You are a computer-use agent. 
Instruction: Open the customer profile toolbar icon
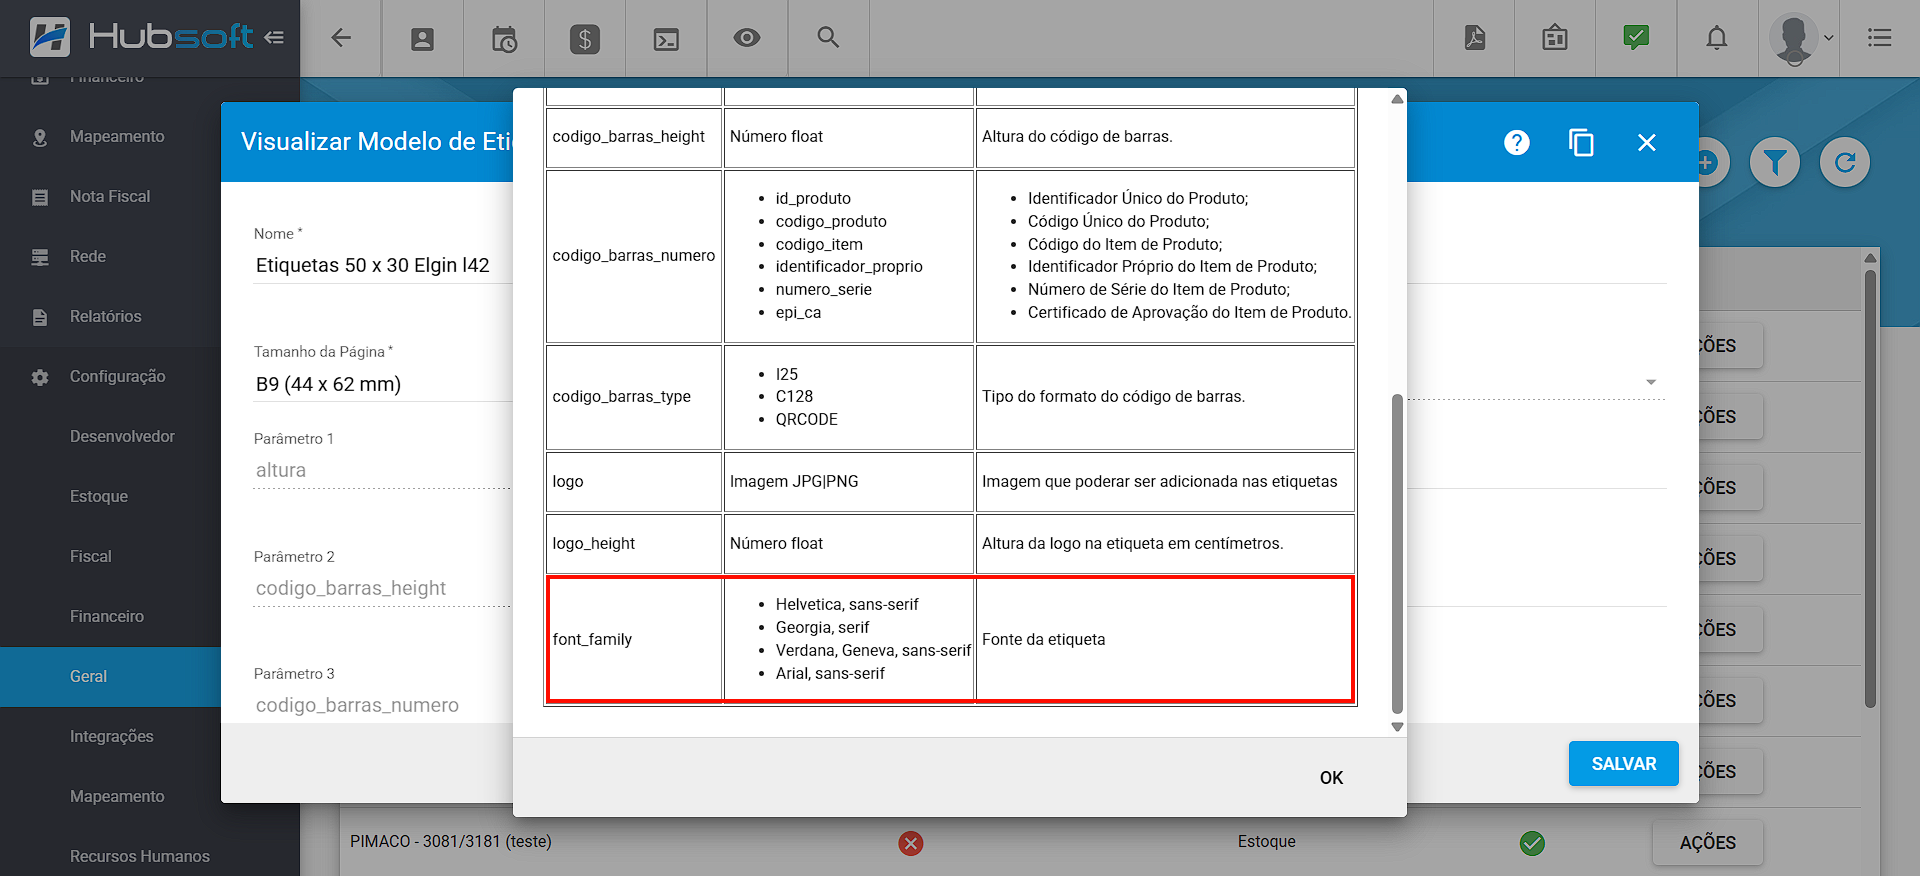pos(423,39)
